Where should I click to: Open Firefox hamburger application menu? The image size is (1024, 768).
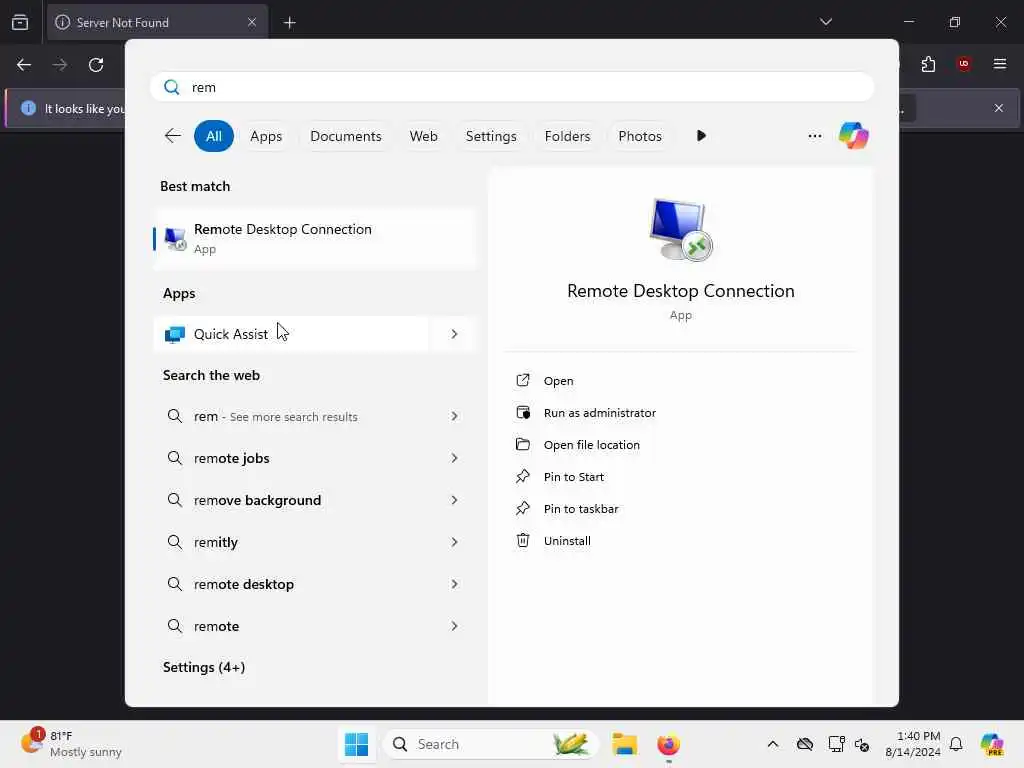pos(999,64)
